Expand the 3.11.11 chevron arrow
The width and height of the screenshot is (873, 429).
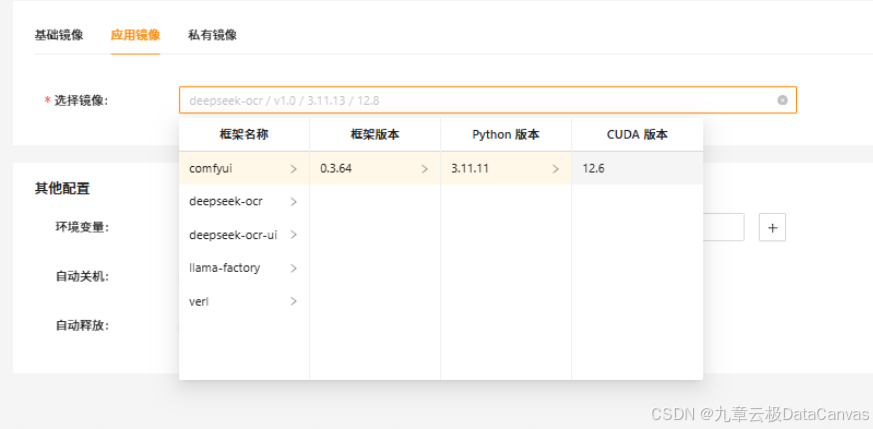pos(555,169)
